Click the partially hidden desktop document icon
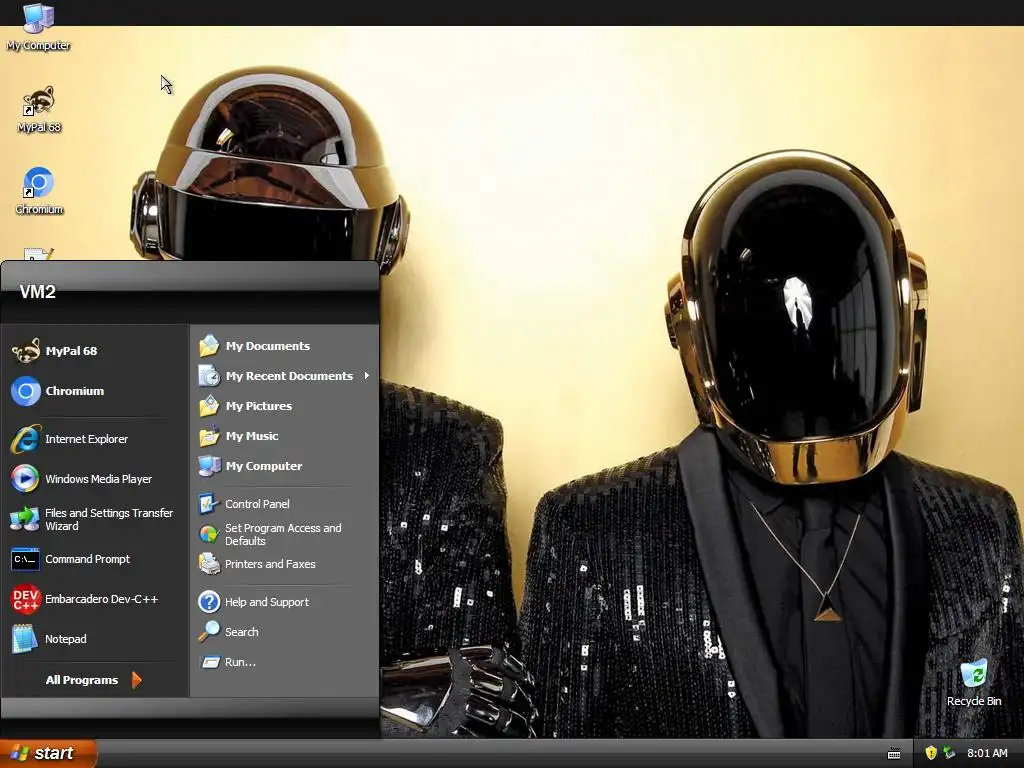The height and width of the screenshot is (768, 1024). coord(38,253)
